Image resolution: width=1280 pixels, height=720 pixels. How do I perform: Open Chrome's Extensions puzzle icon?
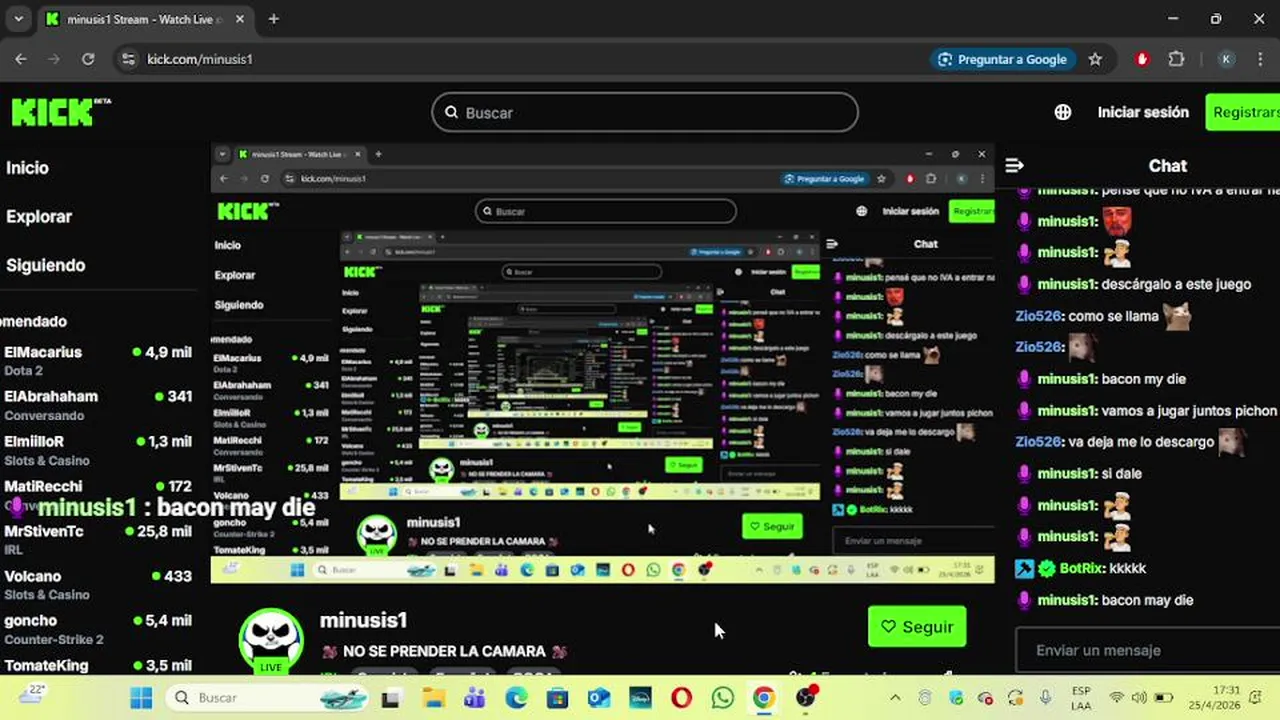point(1177,59)
